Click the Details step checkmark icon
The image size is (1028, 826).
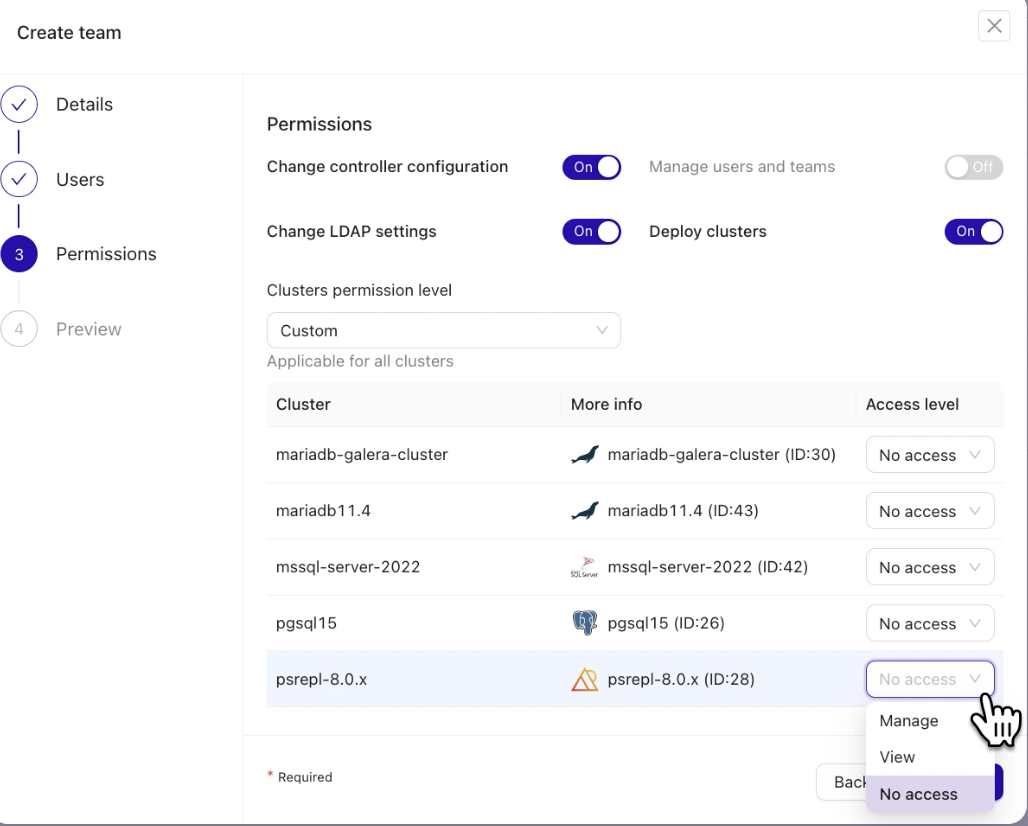coord(19,105)
